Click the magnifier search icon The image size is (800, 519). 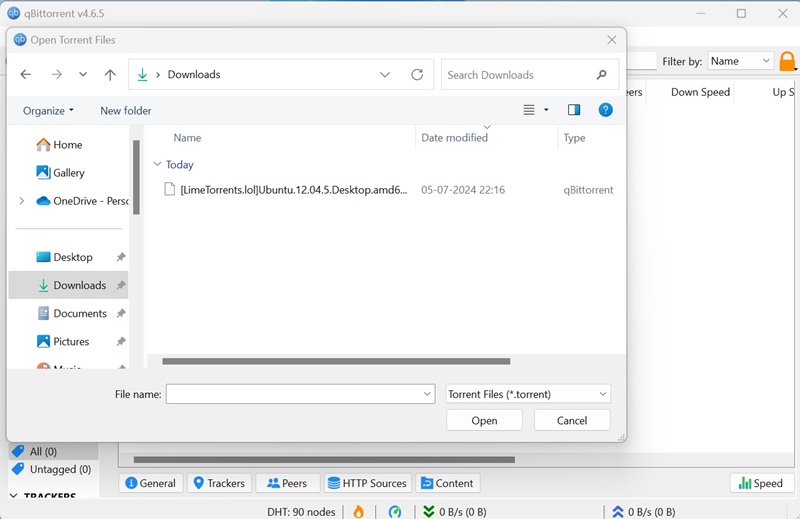602,75
